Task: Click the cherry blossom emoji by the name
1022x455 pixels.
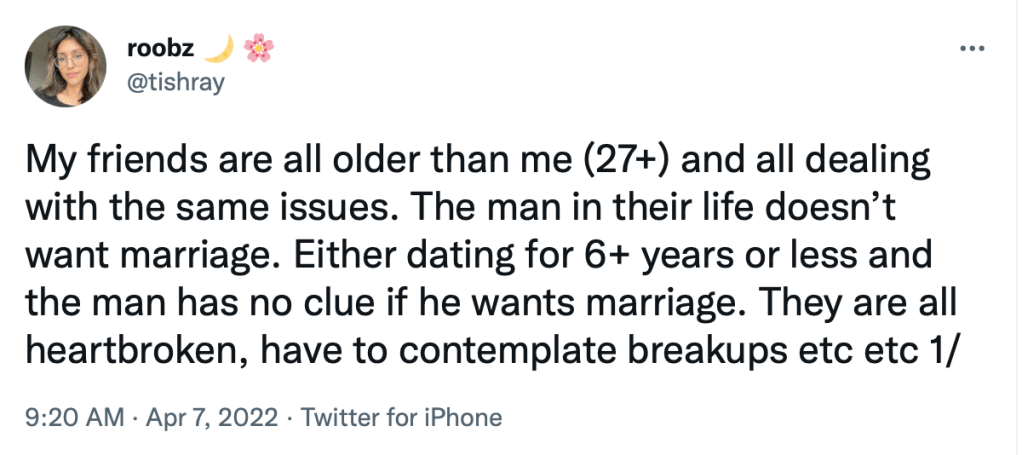Action: tap(258, 47)
